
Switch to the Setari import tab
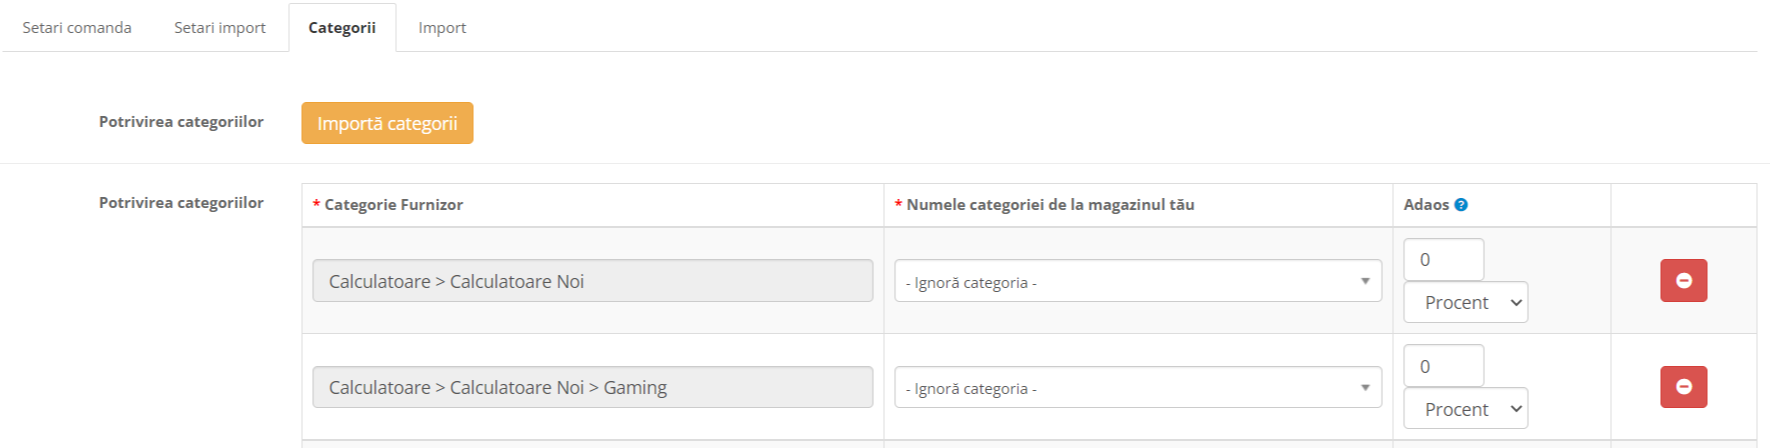[x=220, y=28]
